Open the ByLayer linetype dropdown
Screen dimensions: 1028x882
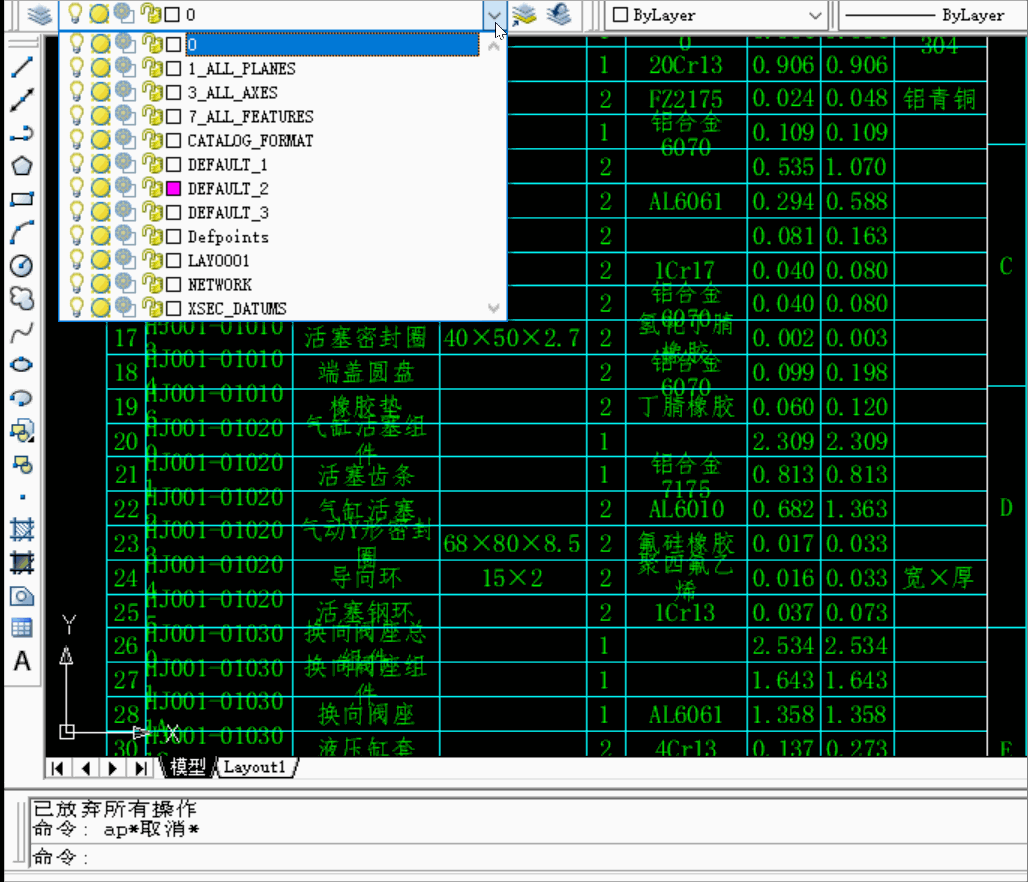point(932,15)
